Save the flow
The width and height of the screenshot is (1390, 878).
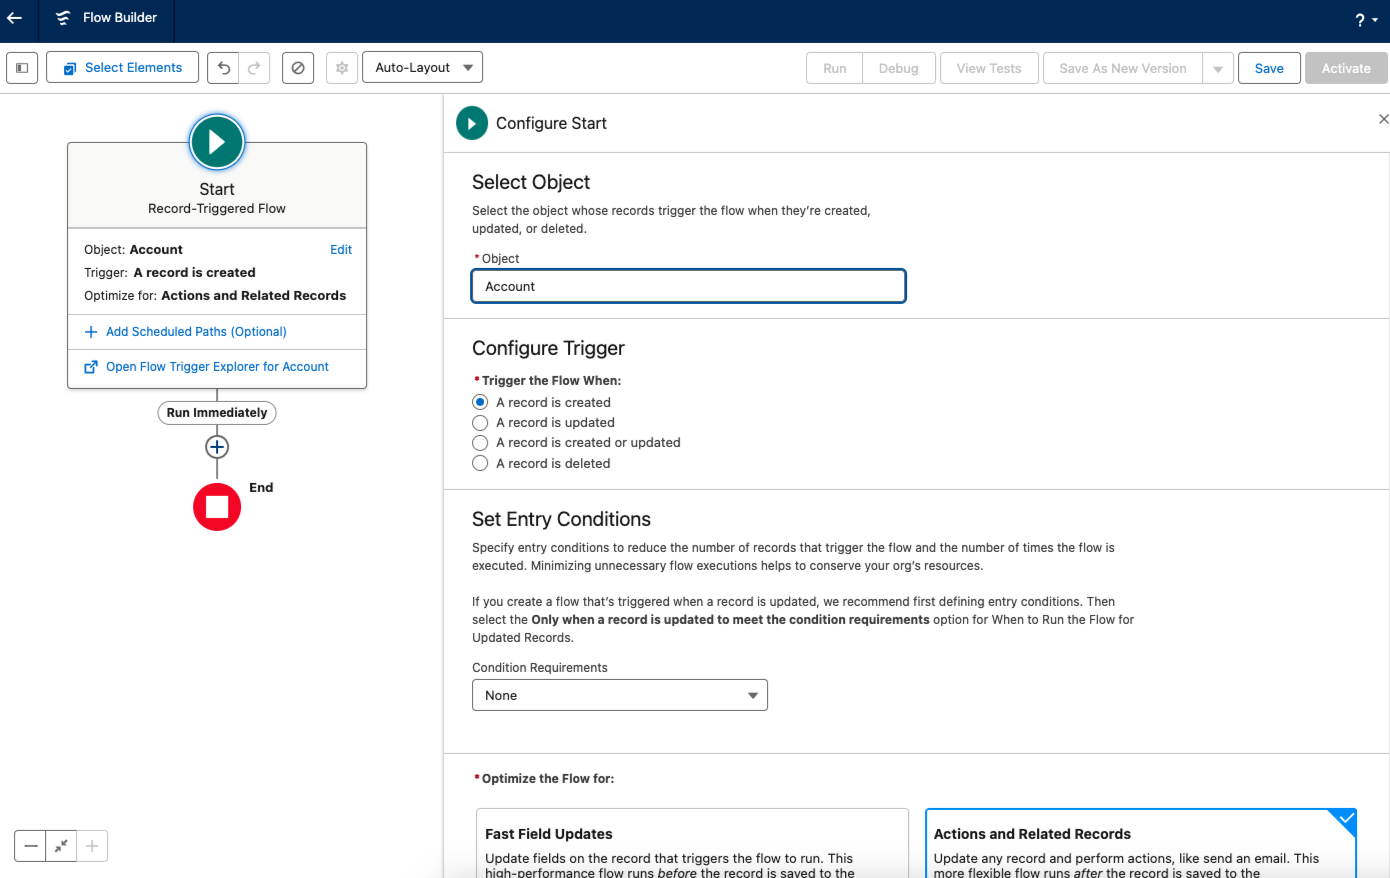coord(1269,68)
